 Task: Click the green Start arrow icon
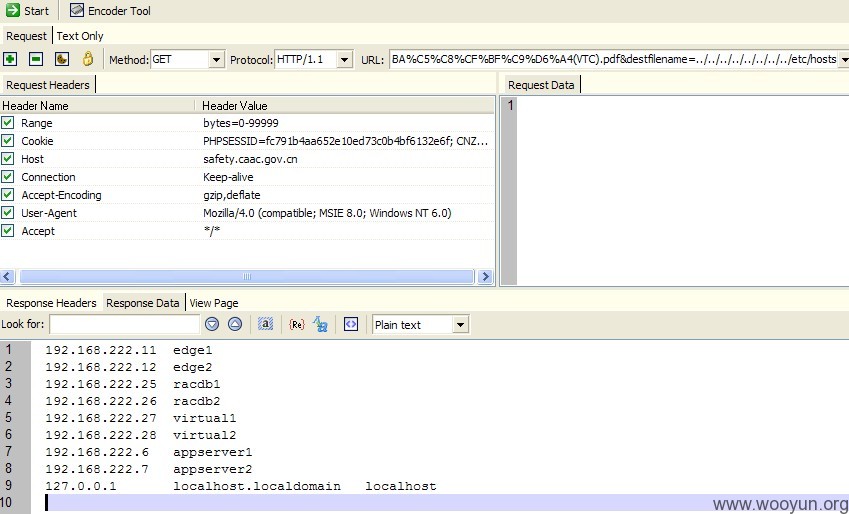coord(12,10)
